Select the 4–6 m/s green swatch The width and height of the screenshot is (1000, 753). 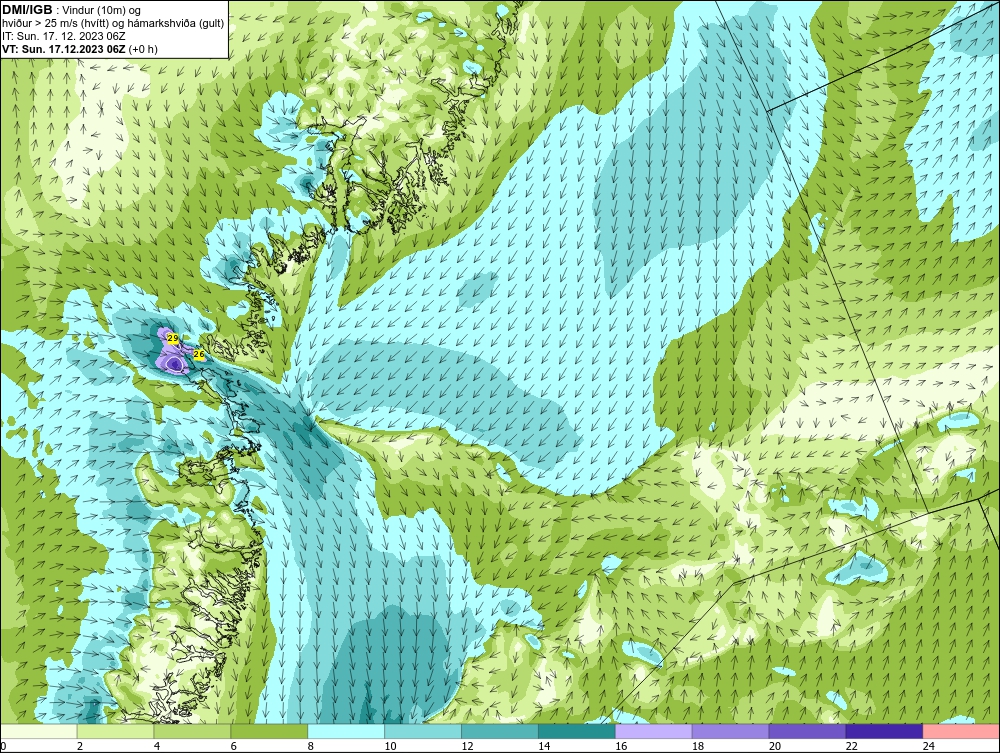(192, 731)
